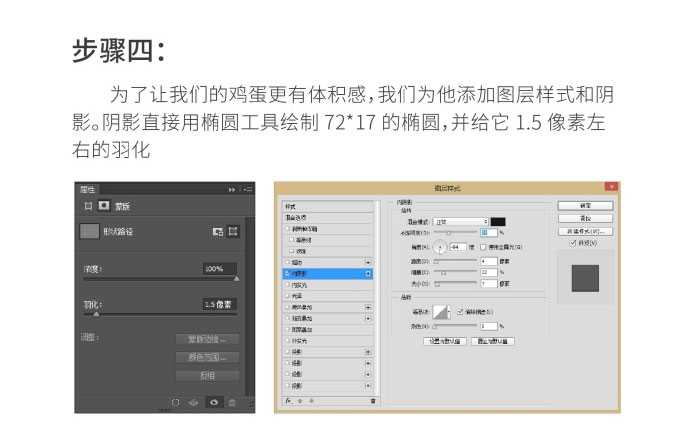Image resolution: width=690 pixels, height=444 pixels.
Task: Click the gray style preview square
Action: coord(585,278)
